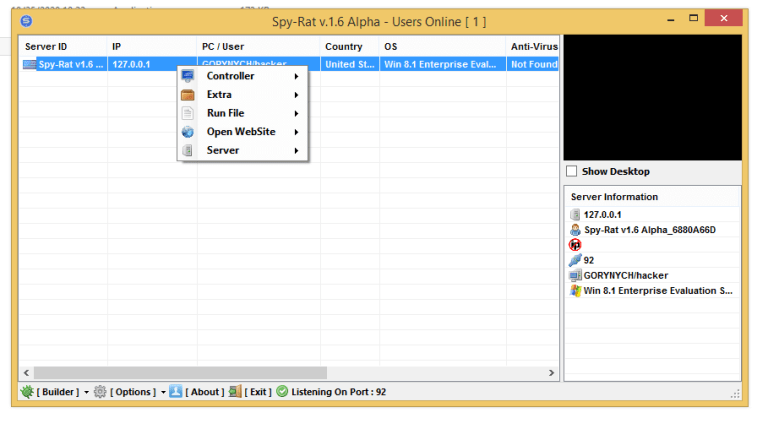The image size is (768, 429).
Task: Click the user icon beside Spy-Rat v1.6 Alpha_6880A66D
Action: 575,230
